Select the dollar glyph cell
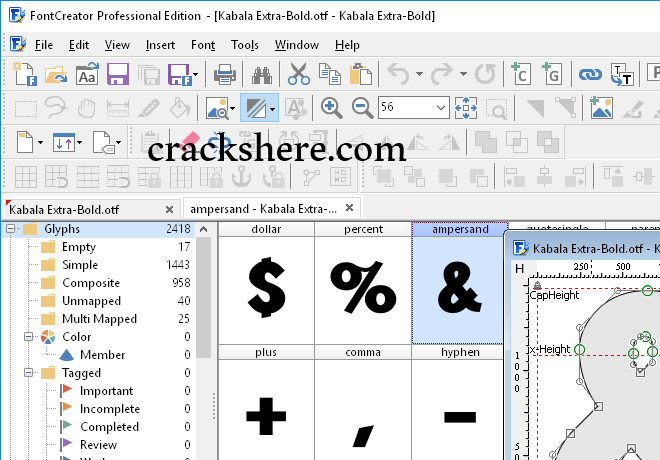This screenshot has width=660, height=460. [x=266, y=283]
